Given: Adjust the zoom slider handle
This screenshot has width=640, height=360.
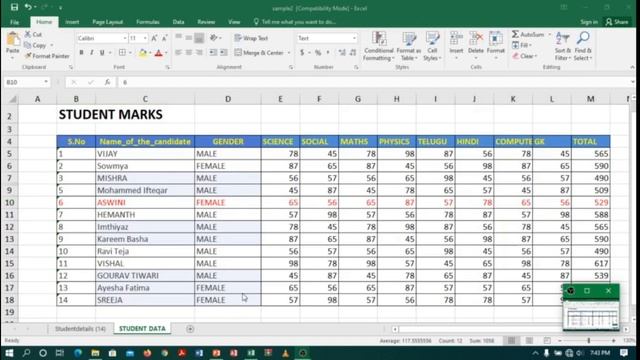Looking at the screenshot, I should tap(589, 340).
